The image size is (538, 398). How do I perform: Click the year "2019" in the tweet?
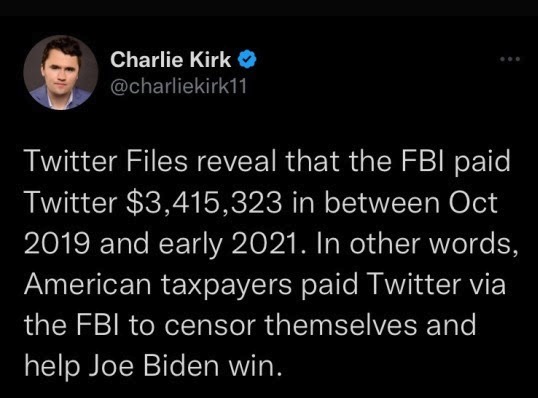tap(58, 244)
